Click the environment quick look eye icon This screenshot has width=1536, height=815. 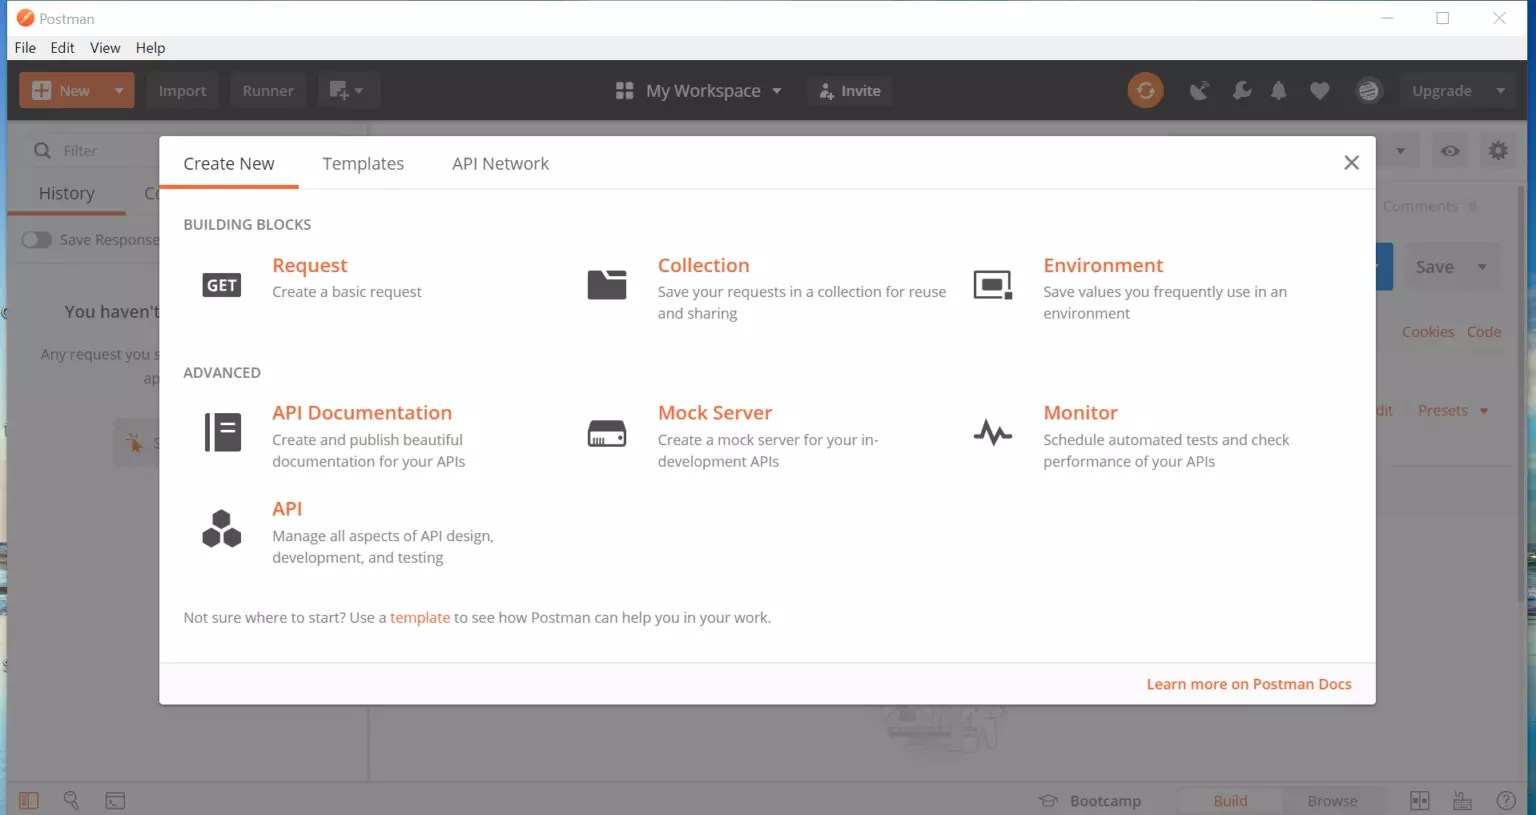1450,151
